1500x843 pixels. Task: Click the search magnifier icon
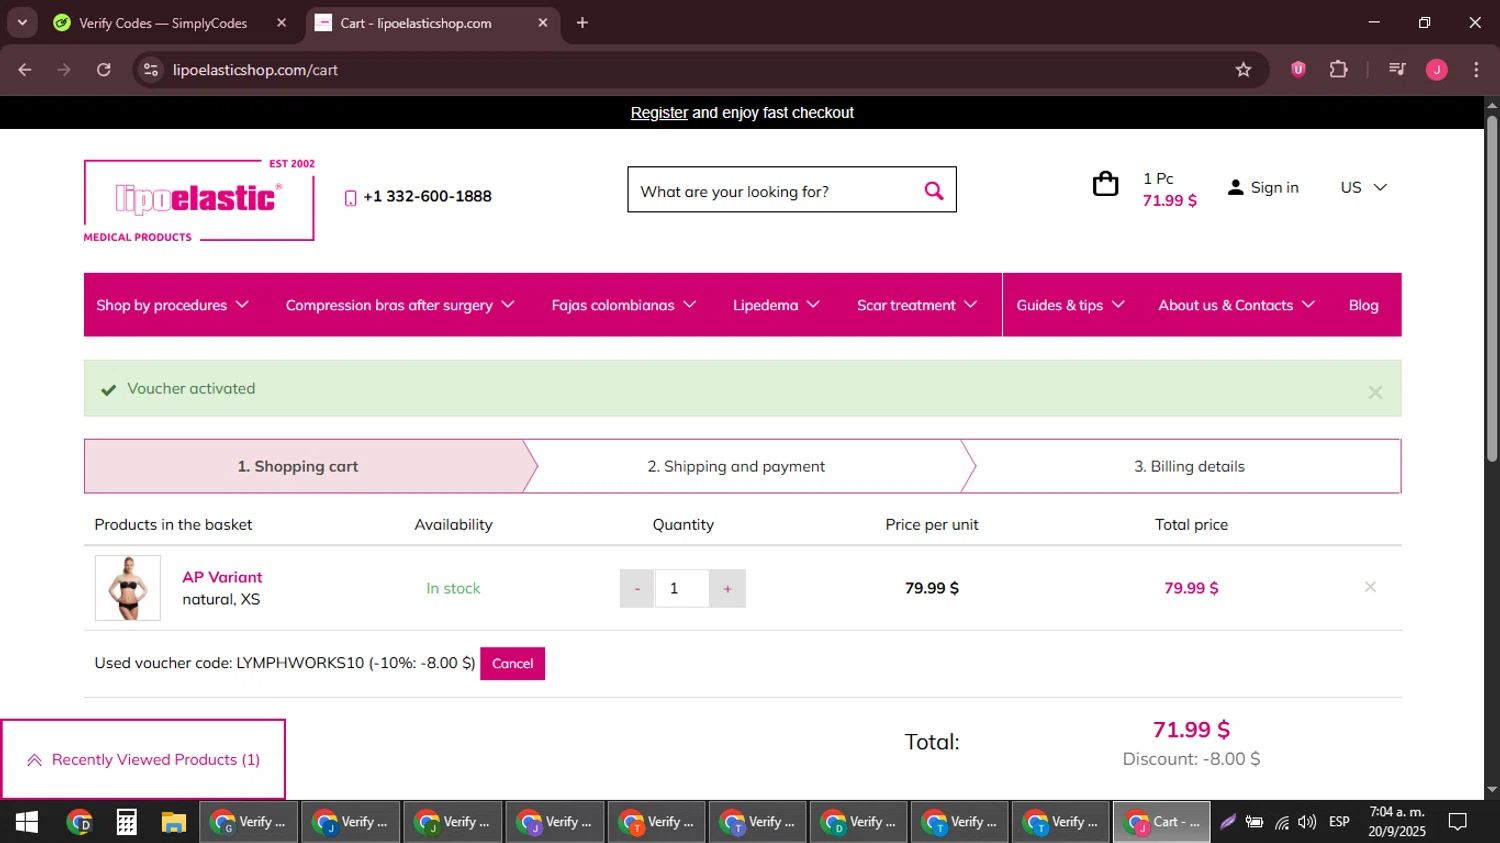934,190
